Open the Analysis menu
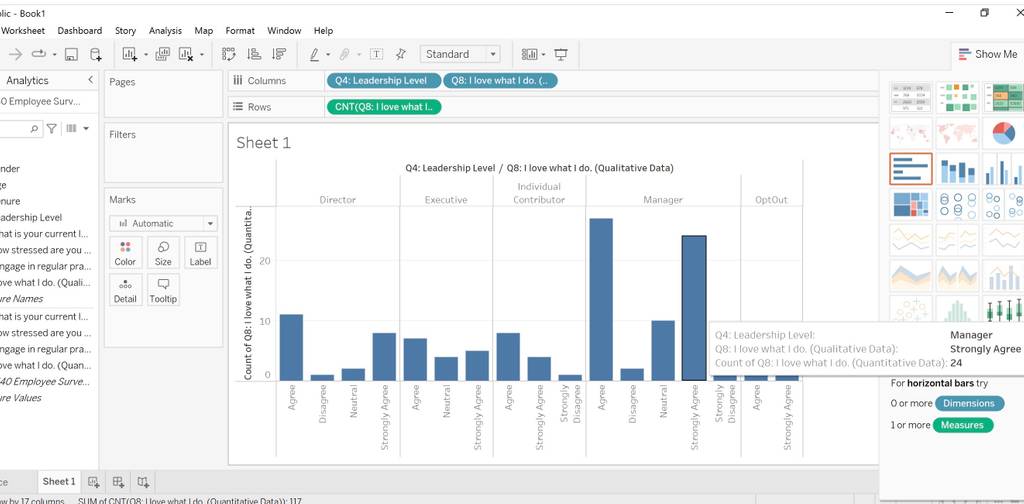 click(x=165, y=31)
